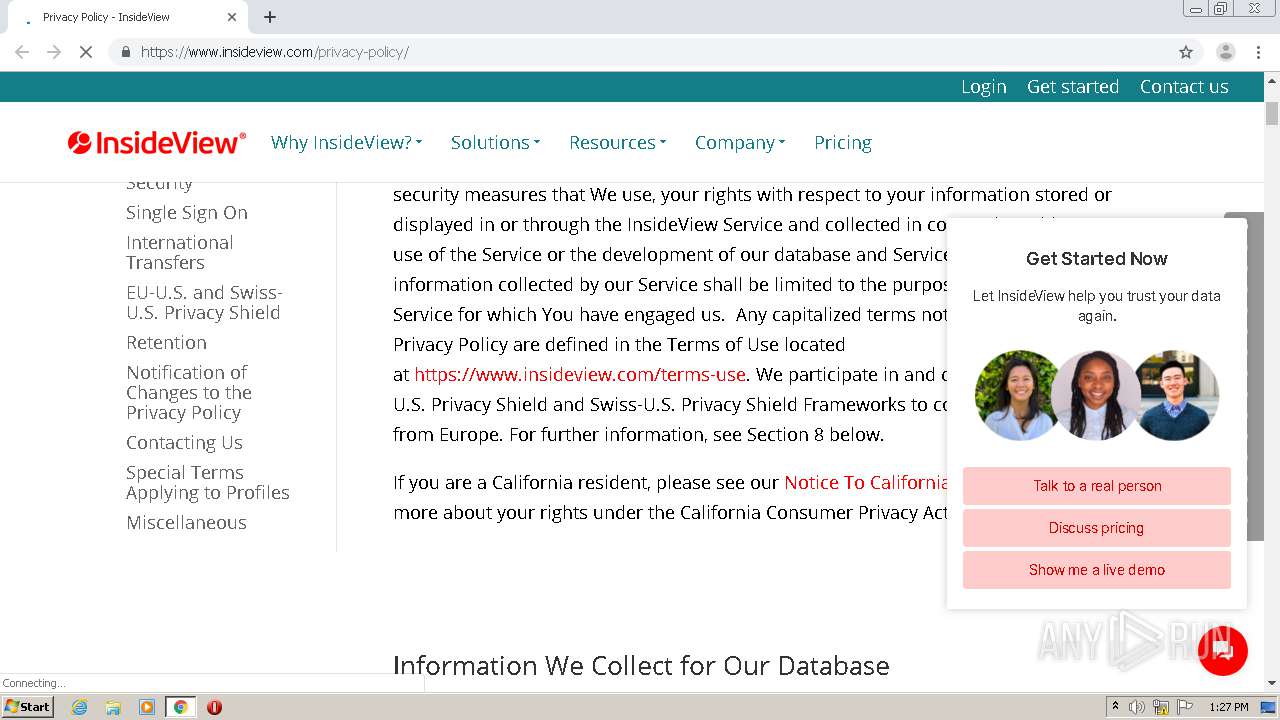
Task: Click the browser back arrow
Action: (22, 52)
